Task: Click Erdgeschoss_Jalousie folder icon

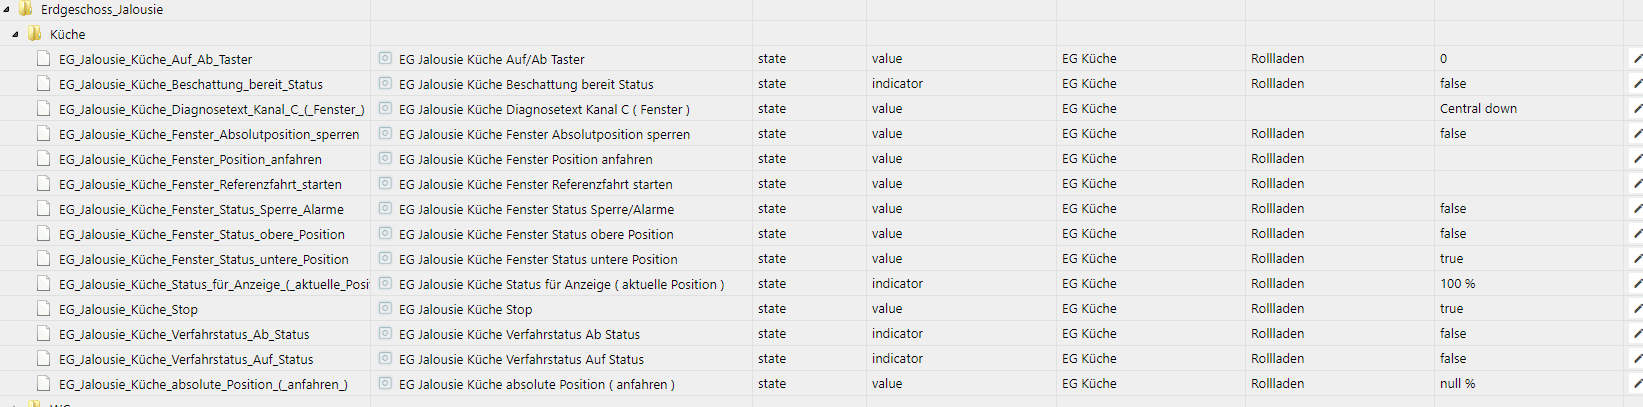Action: (x=26, y=9)
